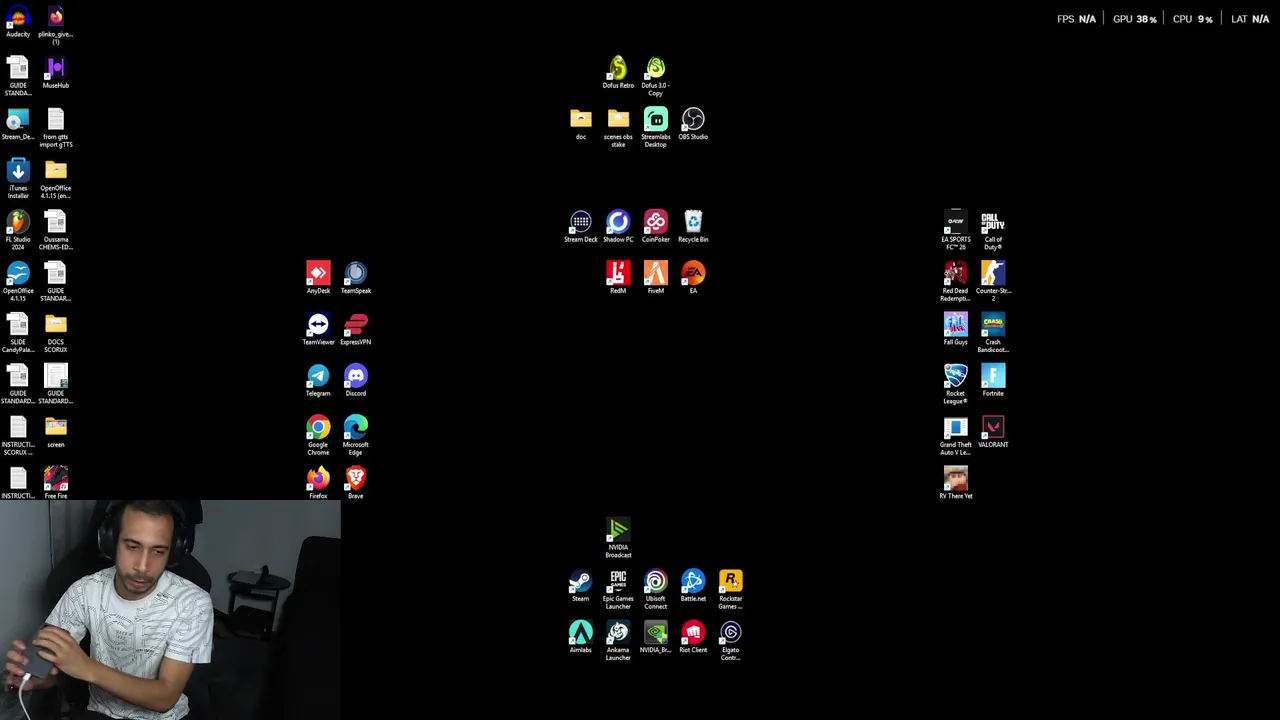Launch the Free Fire shortcut
1280x720 pixels.
pos(56,480)
